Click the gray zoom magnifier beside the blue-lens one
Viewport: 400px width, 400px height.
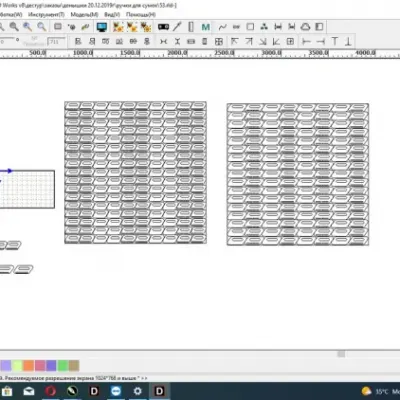(14, 27)
